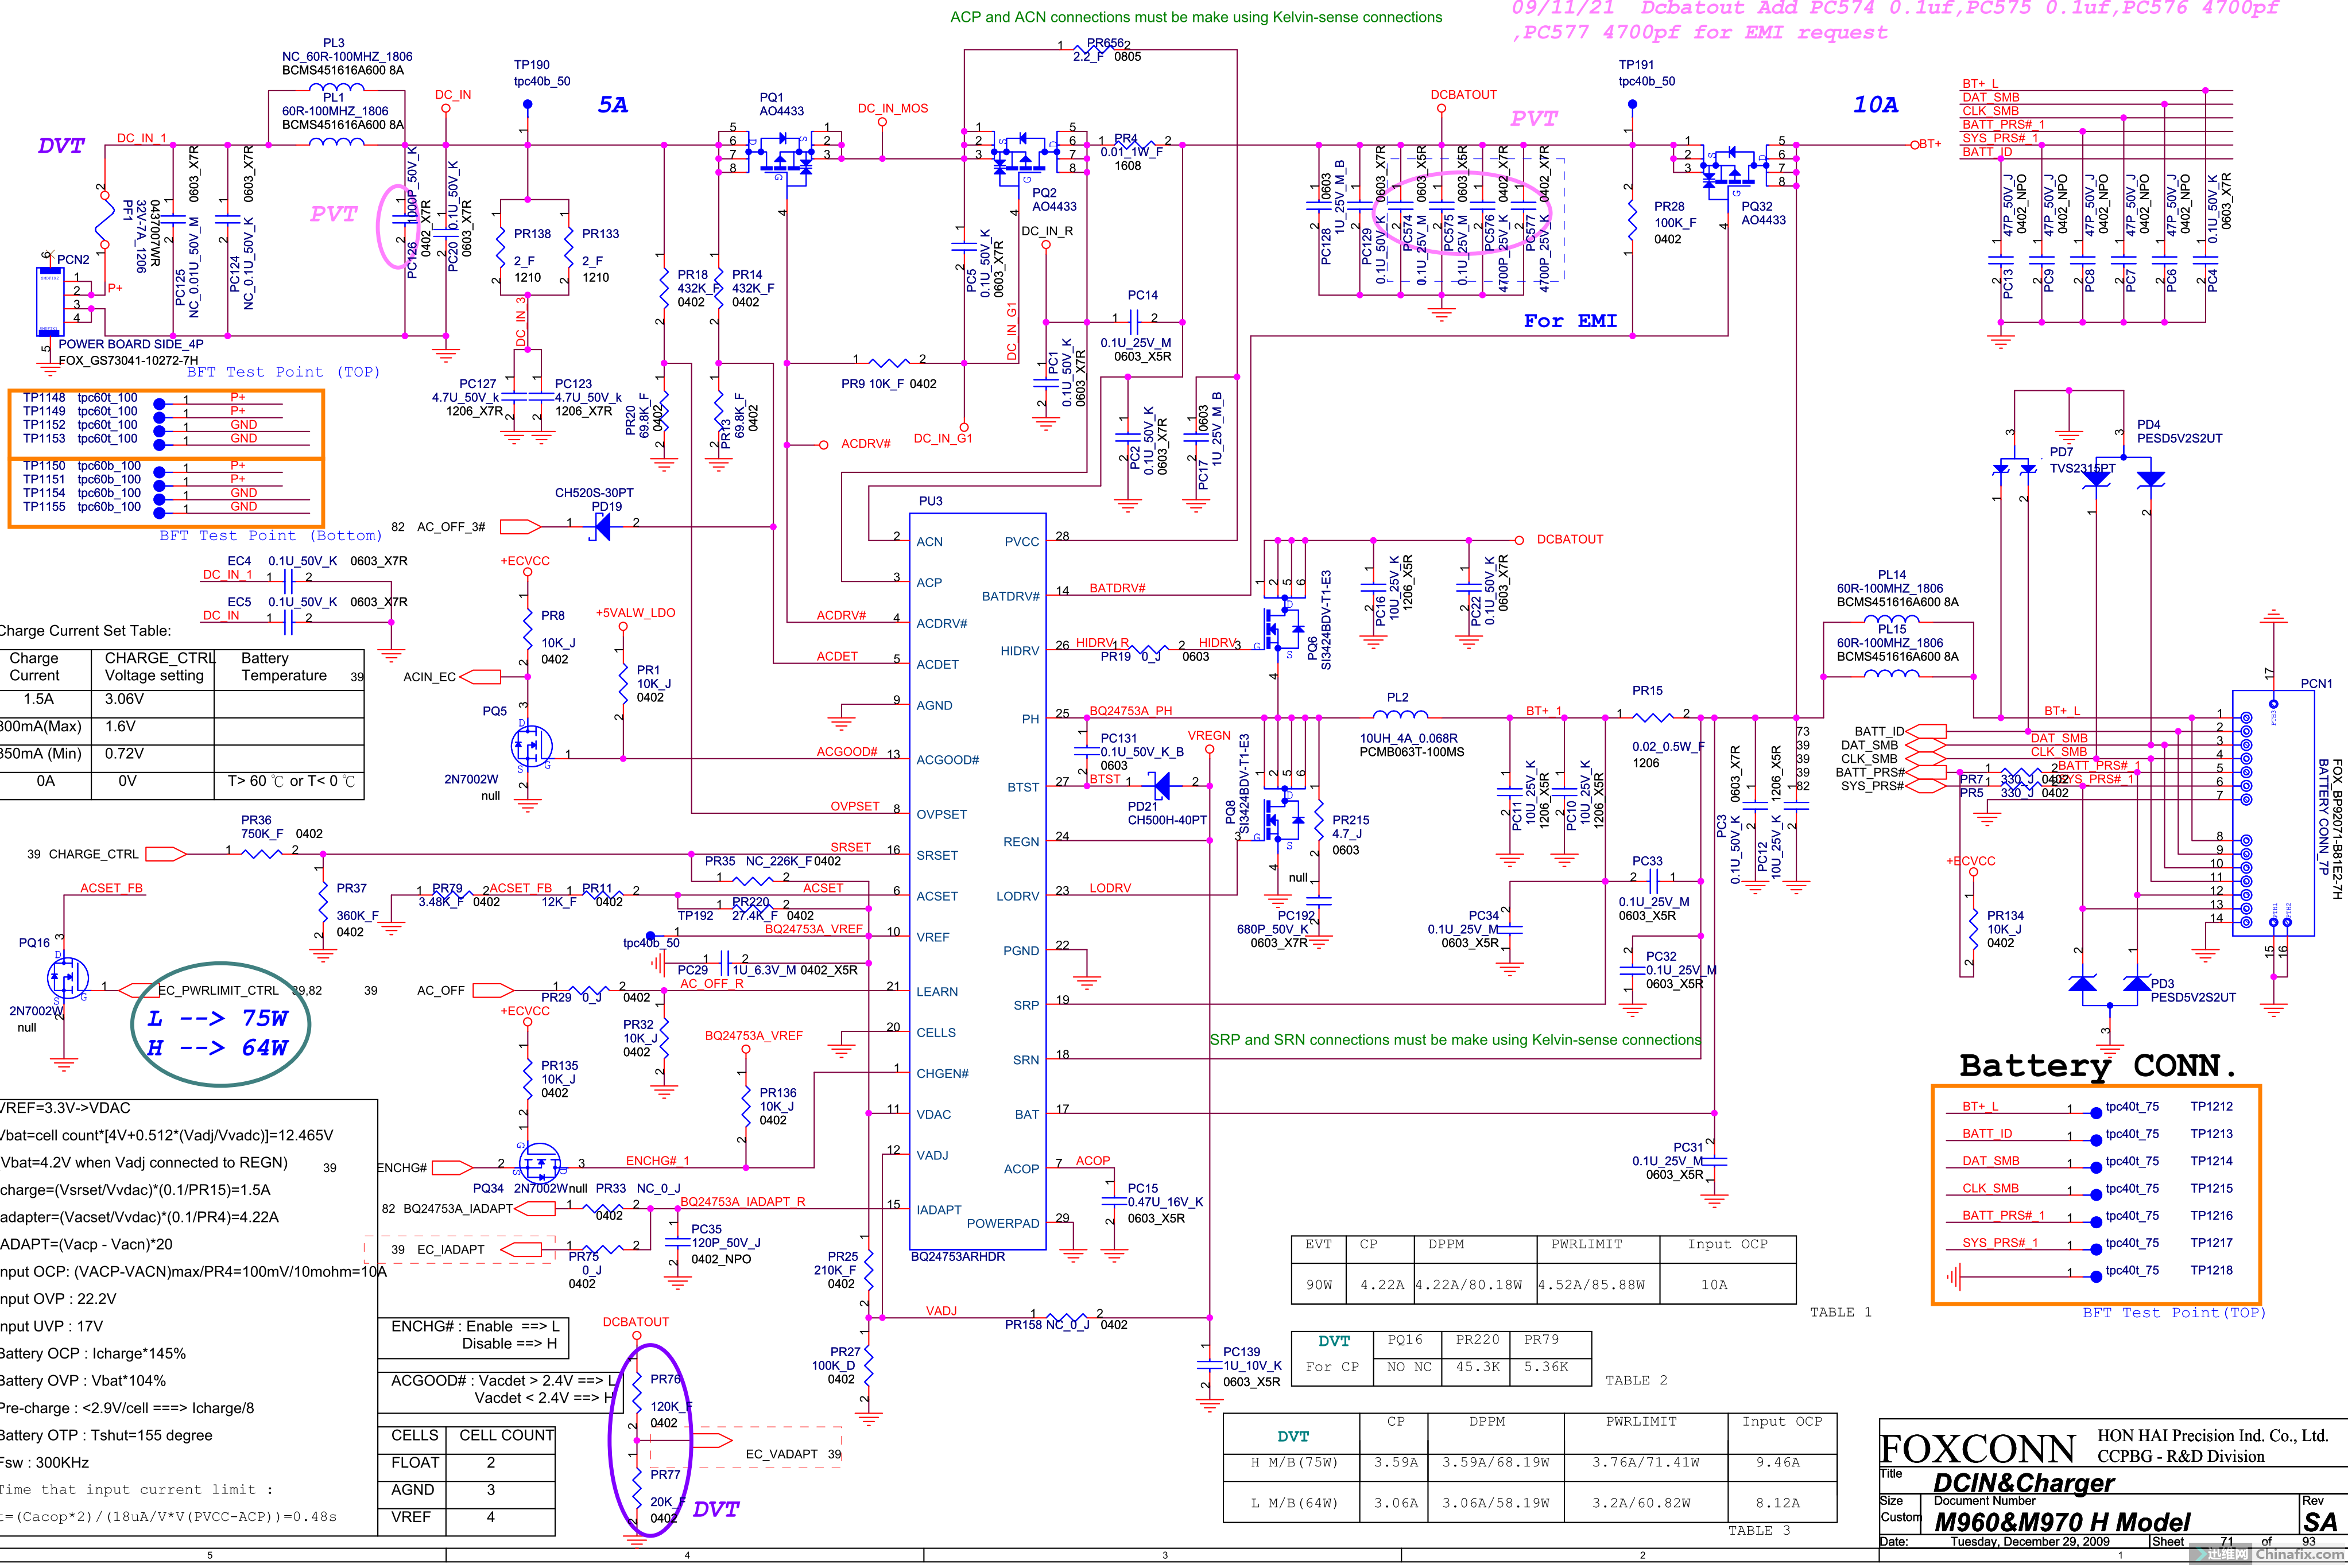Select the PCN1 battery connector block

(x=2273, y=813)
